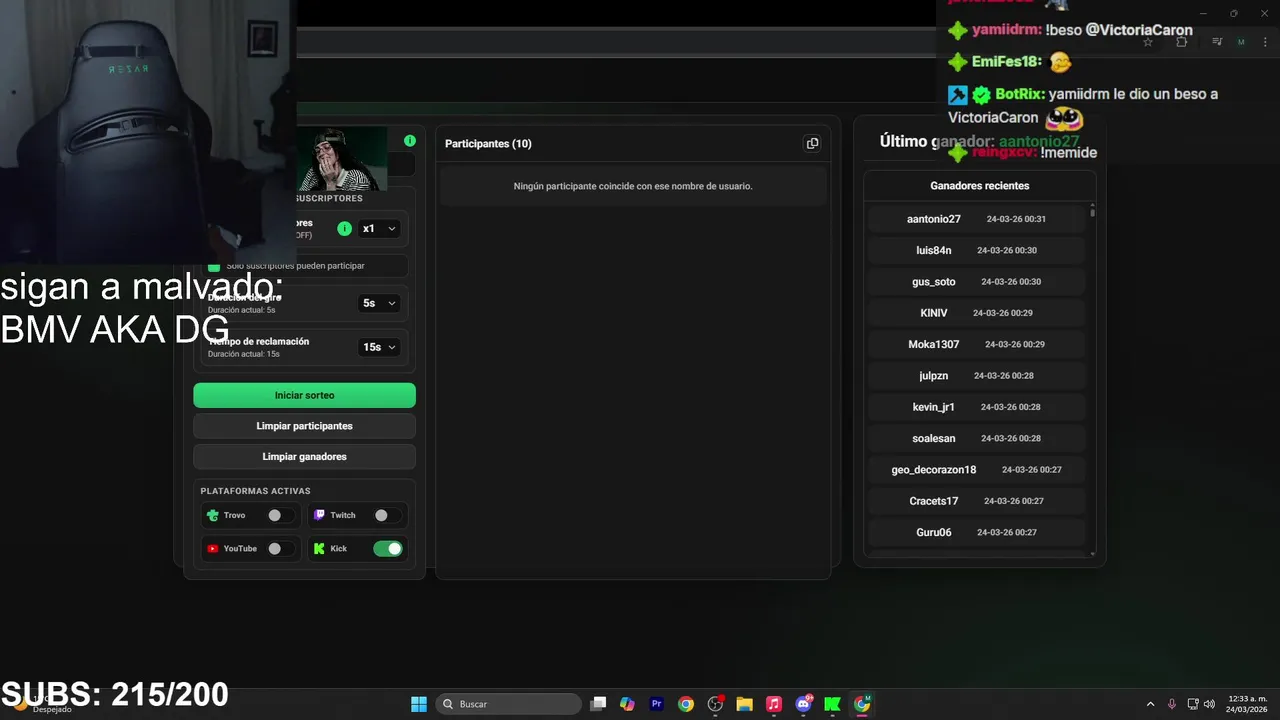Select winner row gus_soto

pyautogui.click(x=976, y=282)
